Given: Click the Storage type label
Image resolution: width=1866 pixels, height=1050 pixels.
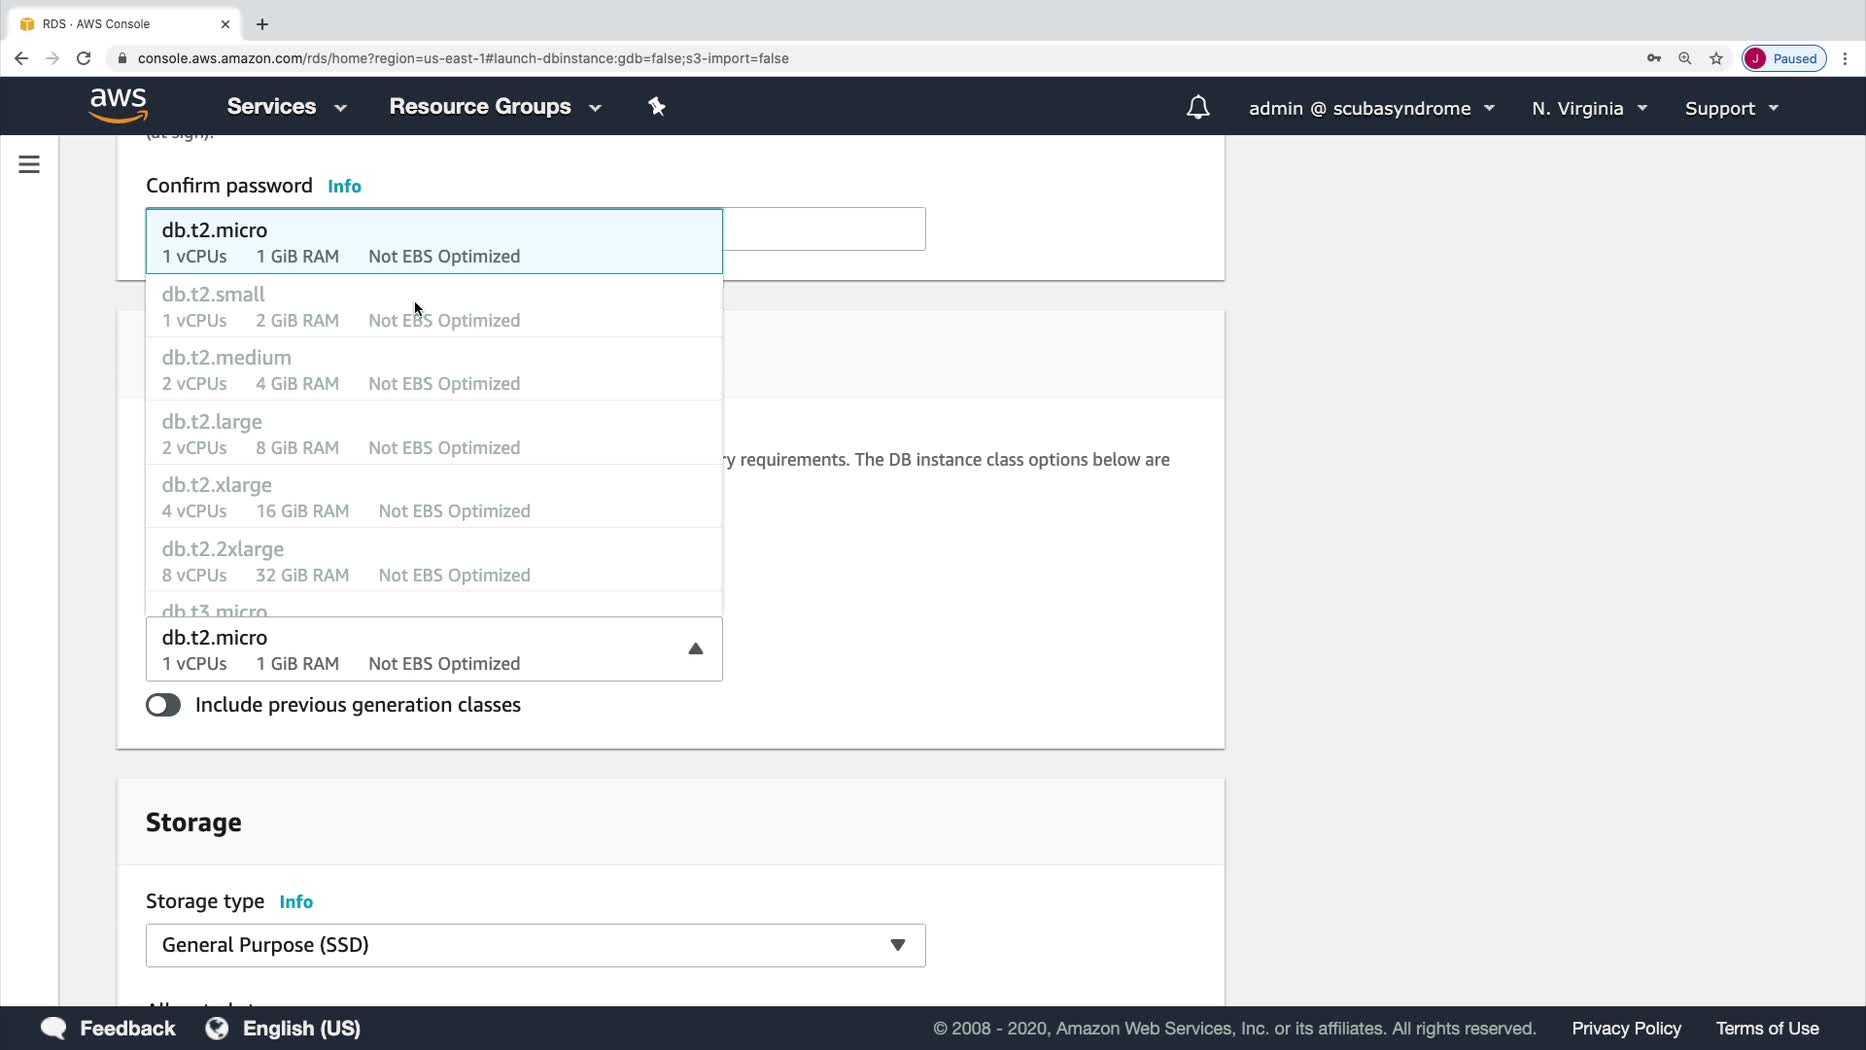Looking at the screenshot, I should point(205,902).
